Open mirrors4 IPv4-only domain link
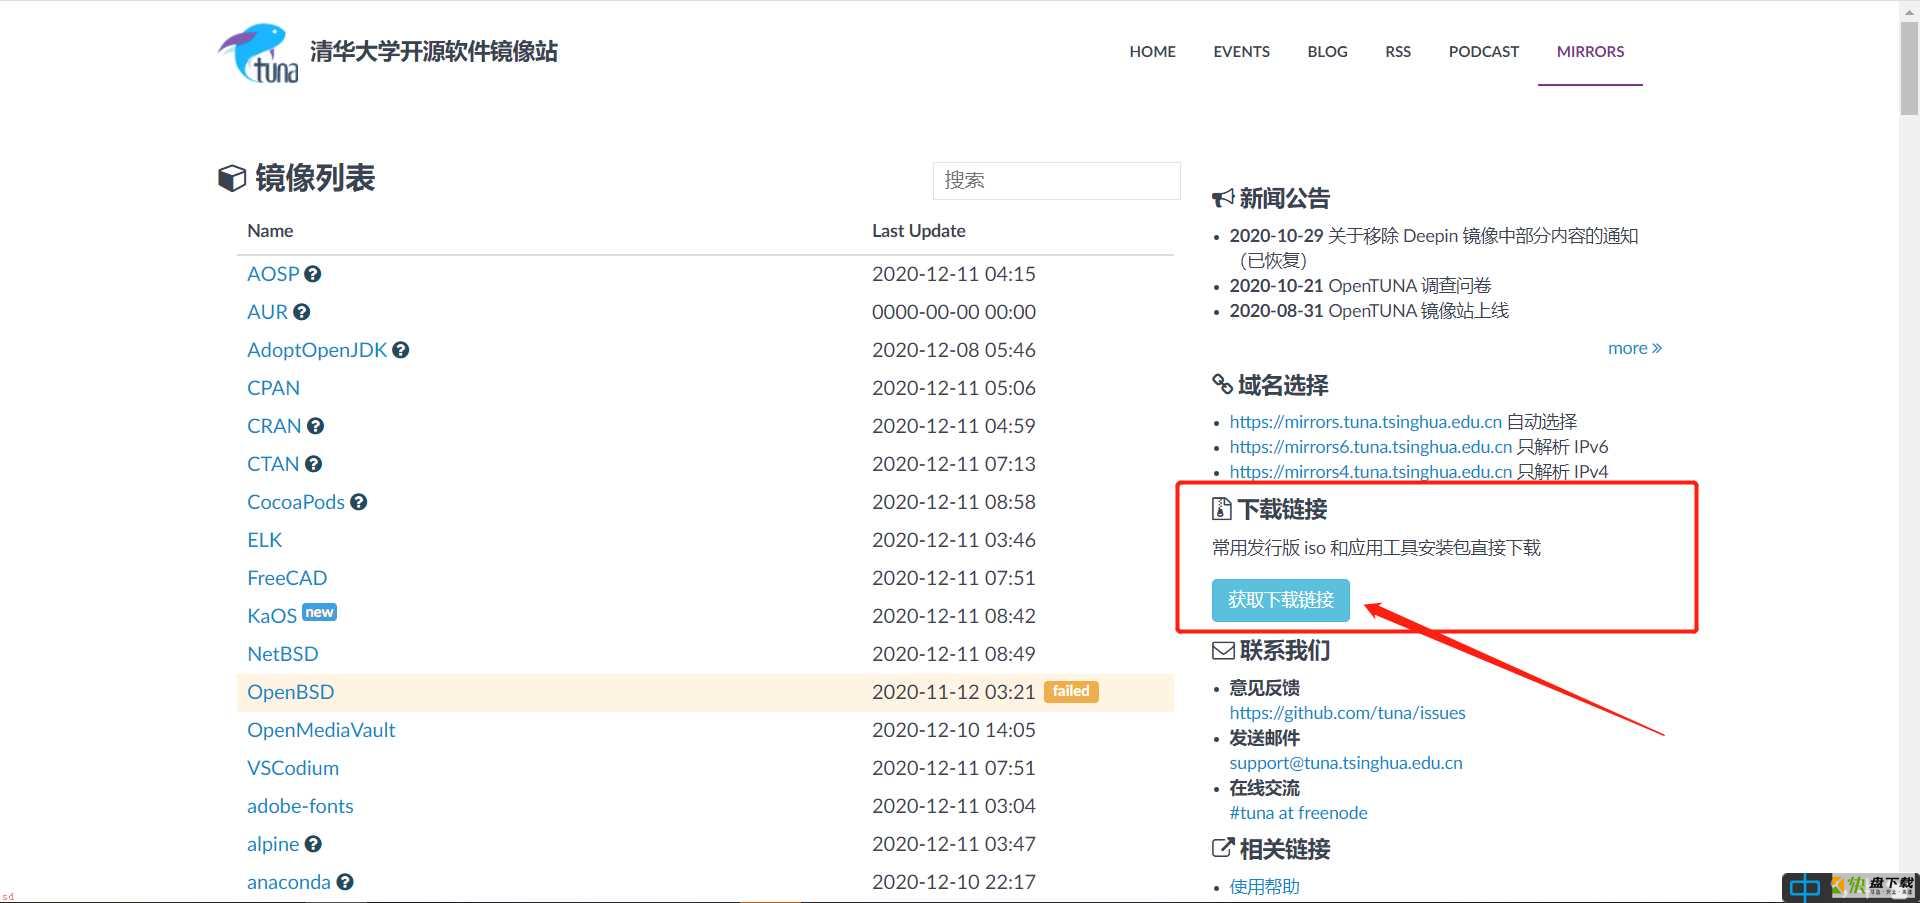Screen dimensions: 1920x903 [x=1370, y=472]
